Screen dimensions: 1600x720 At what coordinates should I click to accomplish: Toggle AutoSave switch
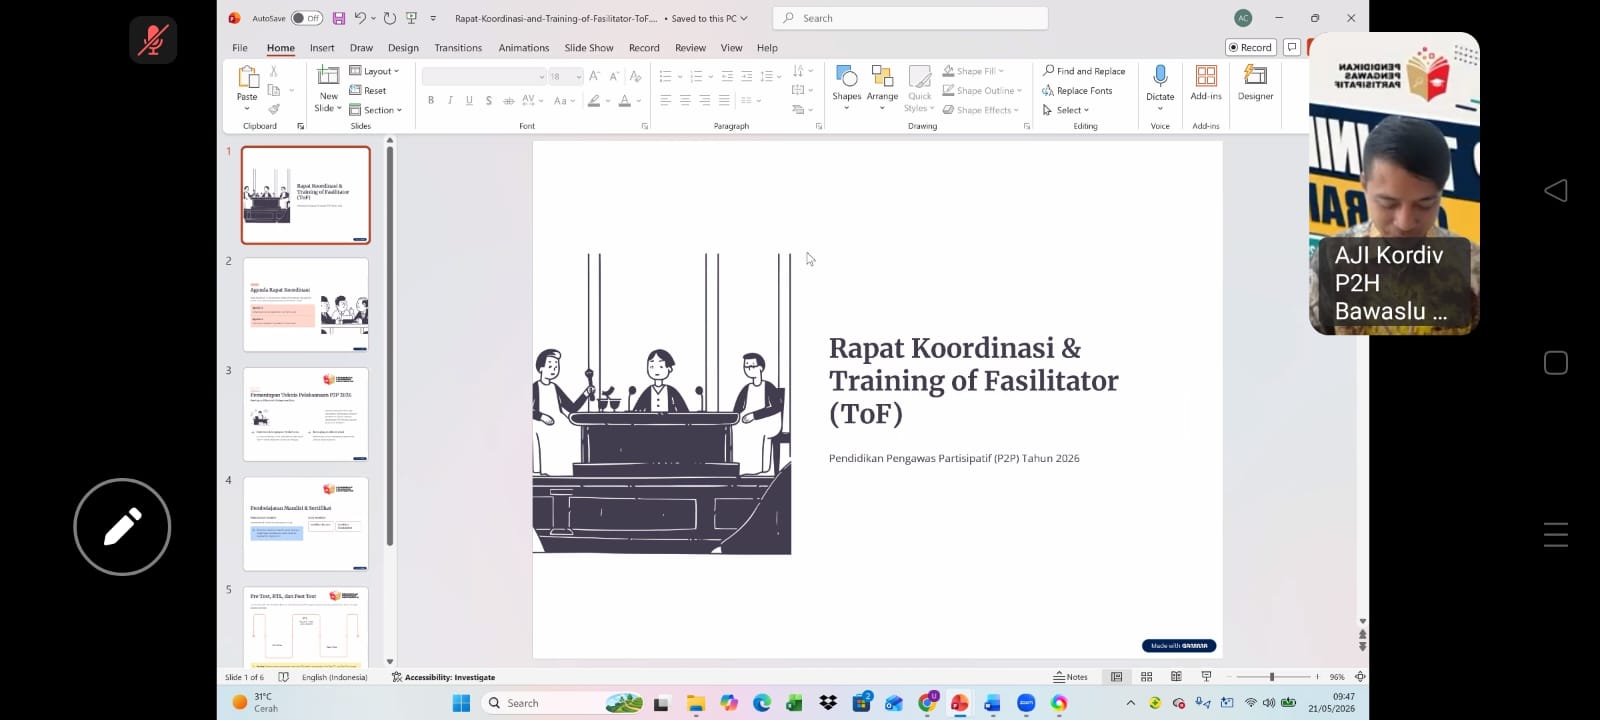coord(306,18)
